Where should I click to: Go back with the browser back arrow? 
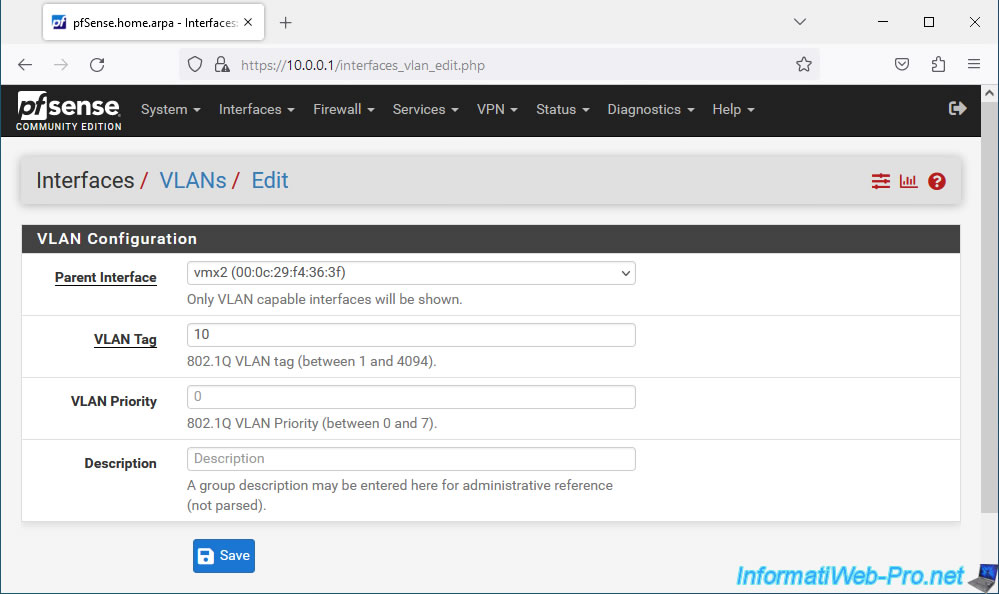tap(25, 65)
